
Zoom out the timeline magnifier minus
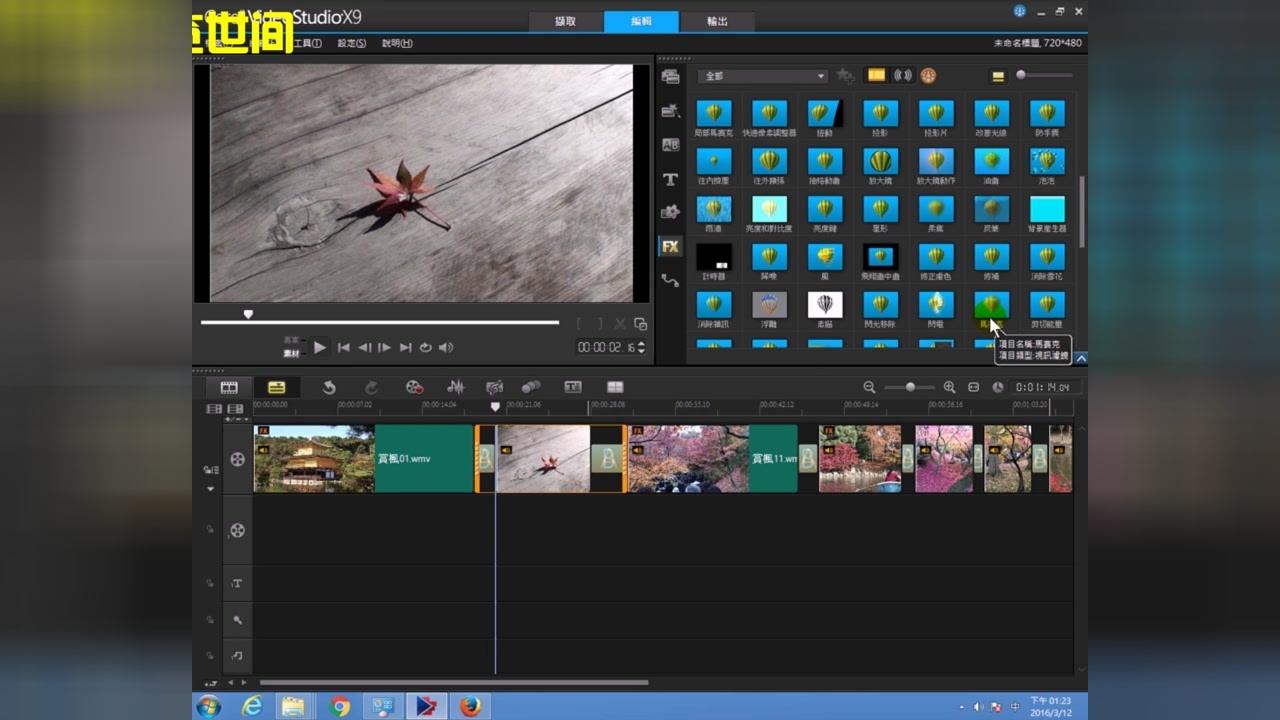[869, 387]
